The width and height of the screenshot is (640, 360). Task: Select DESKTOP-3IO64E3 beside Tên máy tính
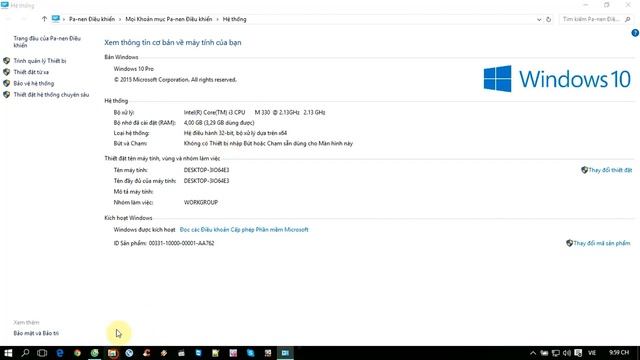click(206, 170)
